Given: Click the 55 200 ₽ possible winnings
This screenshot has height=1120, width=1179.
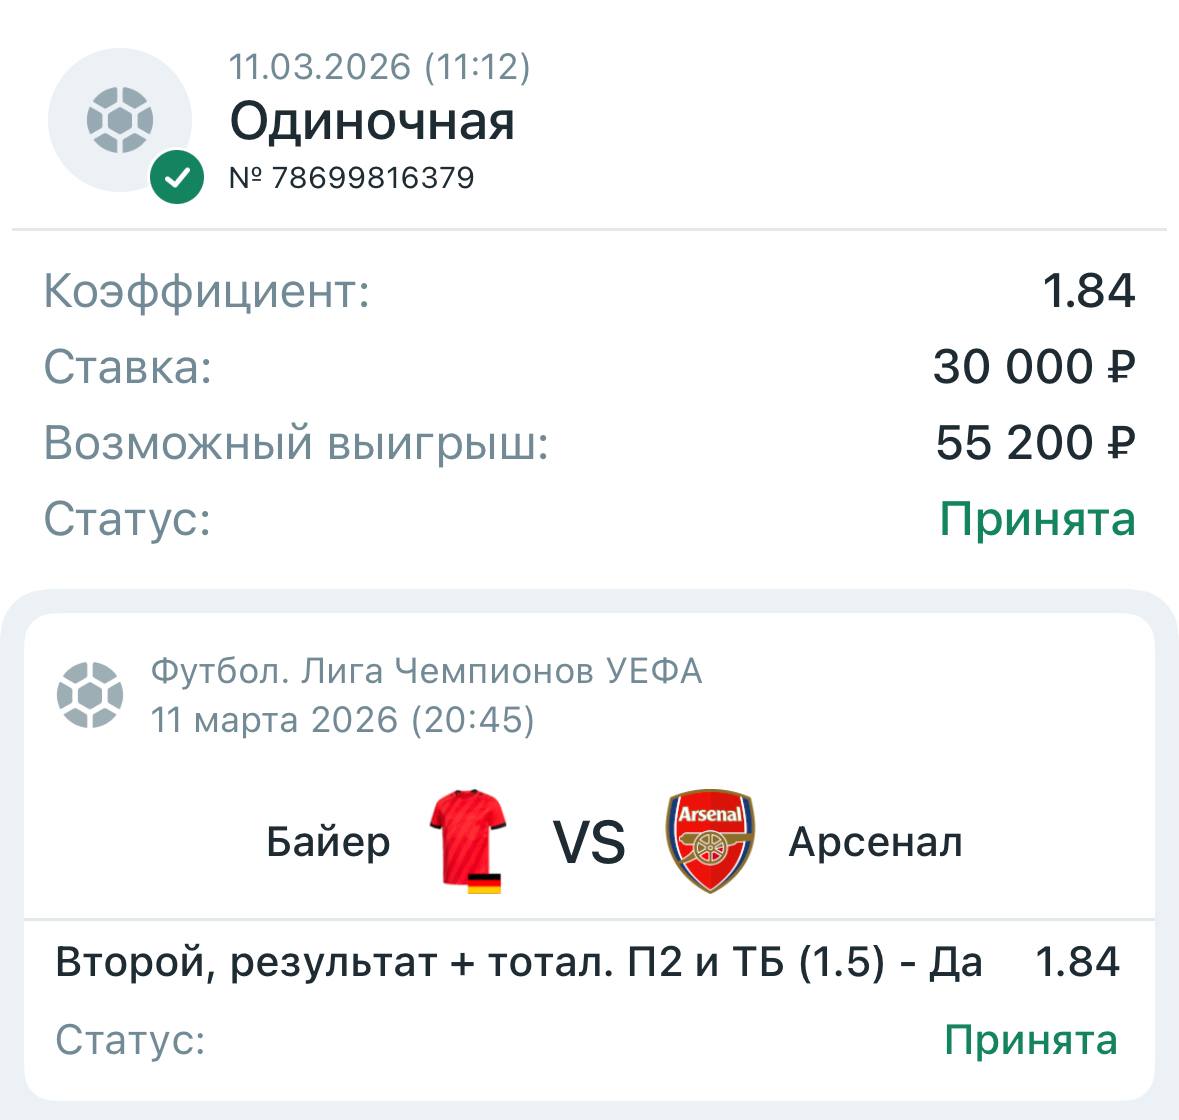Looking at the screenshot, I should point(1035,443).
